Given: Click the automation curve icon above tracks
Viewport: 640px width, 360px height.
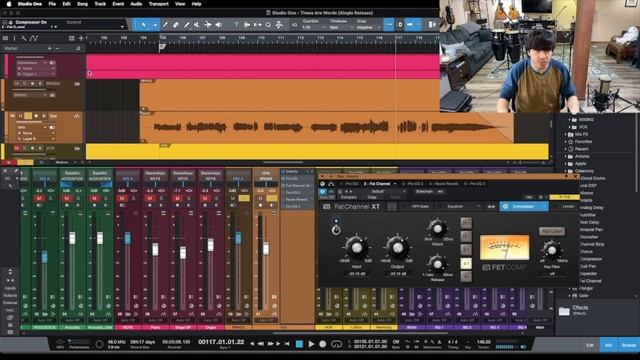Looking at the screenshot, I should click(34, 38).
